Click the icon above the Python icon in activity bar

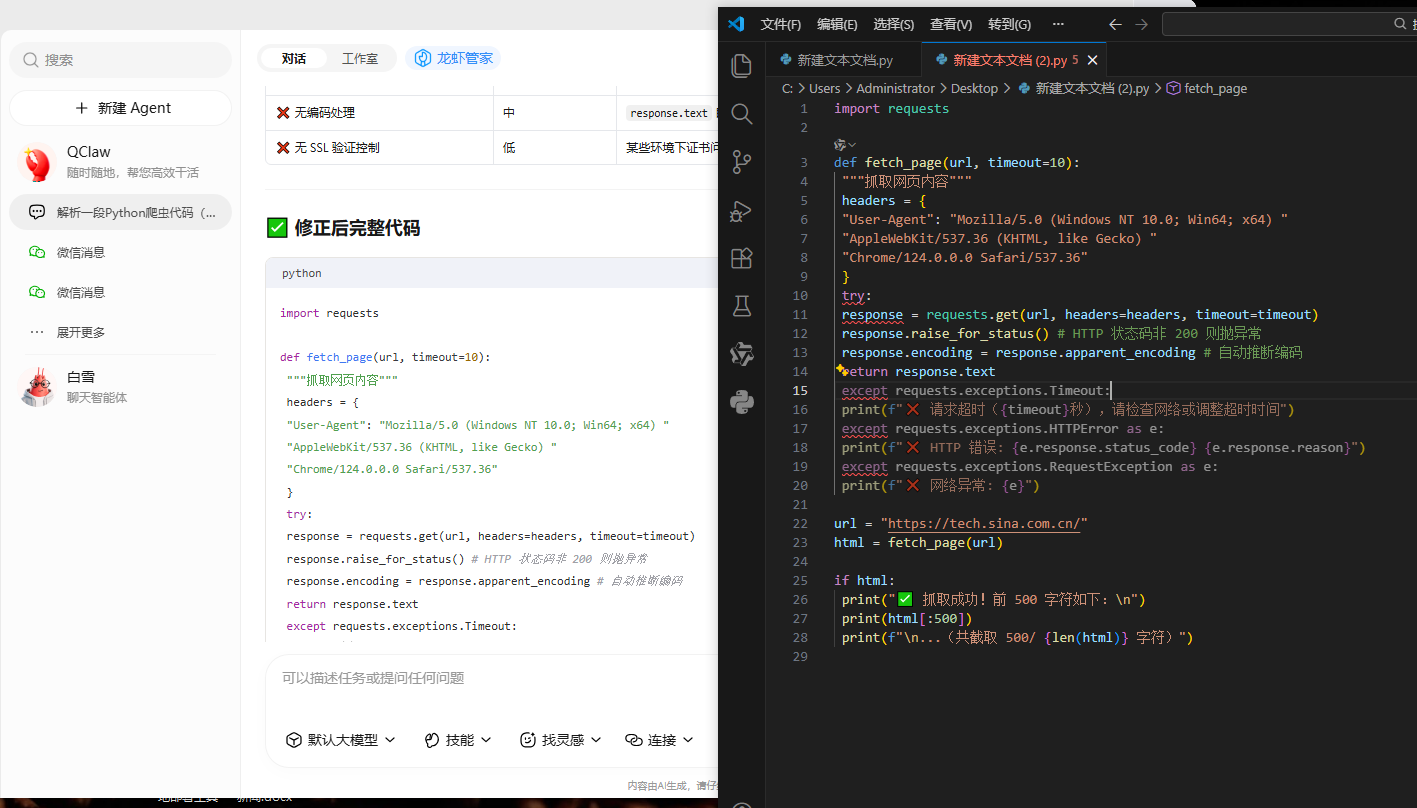point(741,354)
